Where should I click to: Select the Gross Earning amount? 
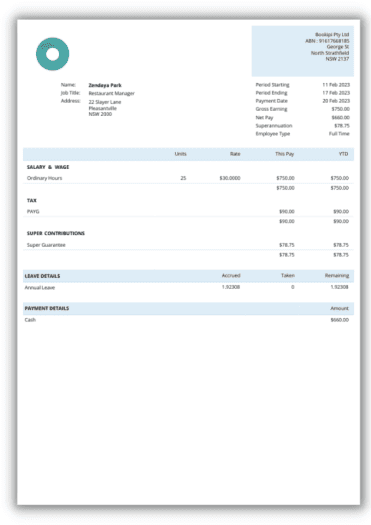tap(341, 109)
